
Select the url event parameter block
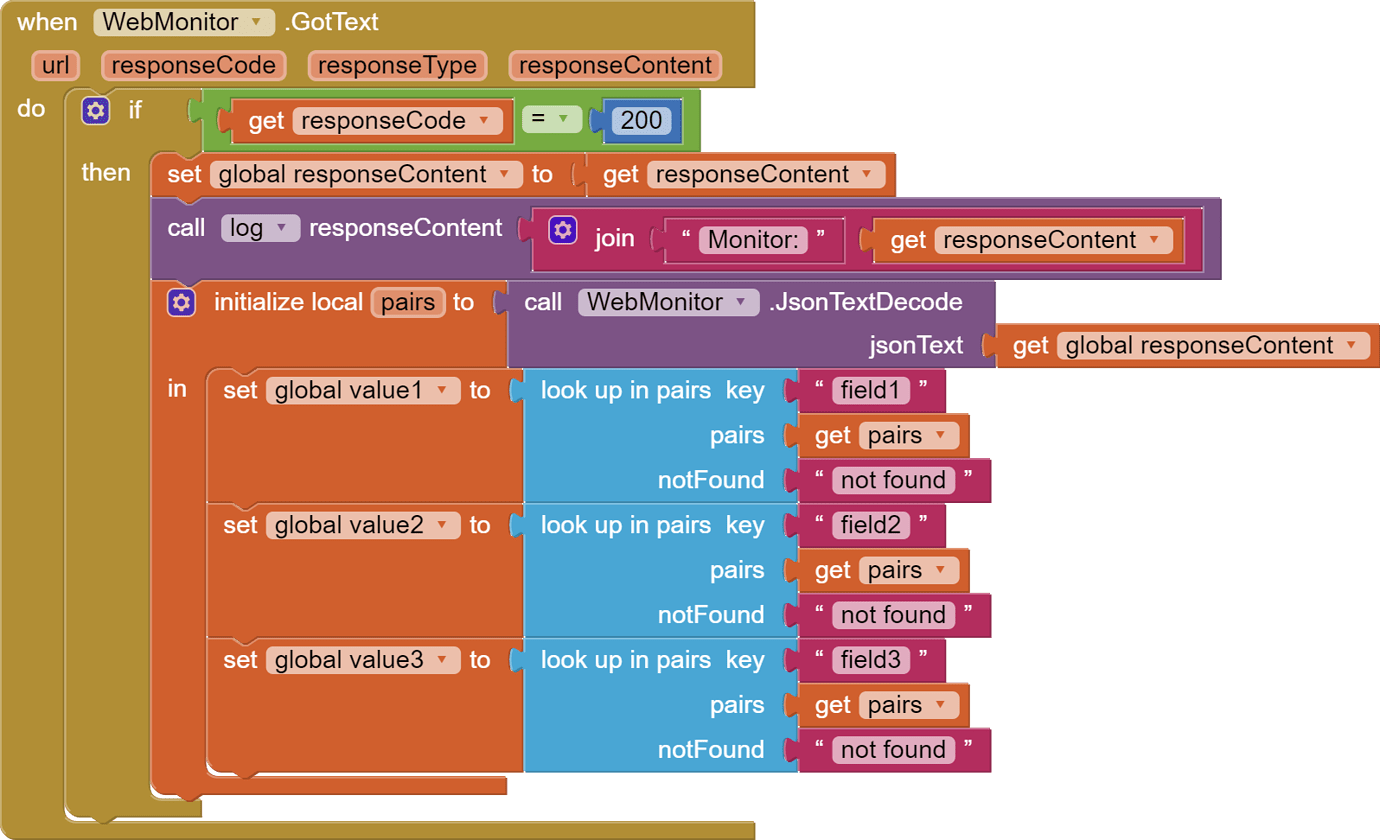(55, 65)
